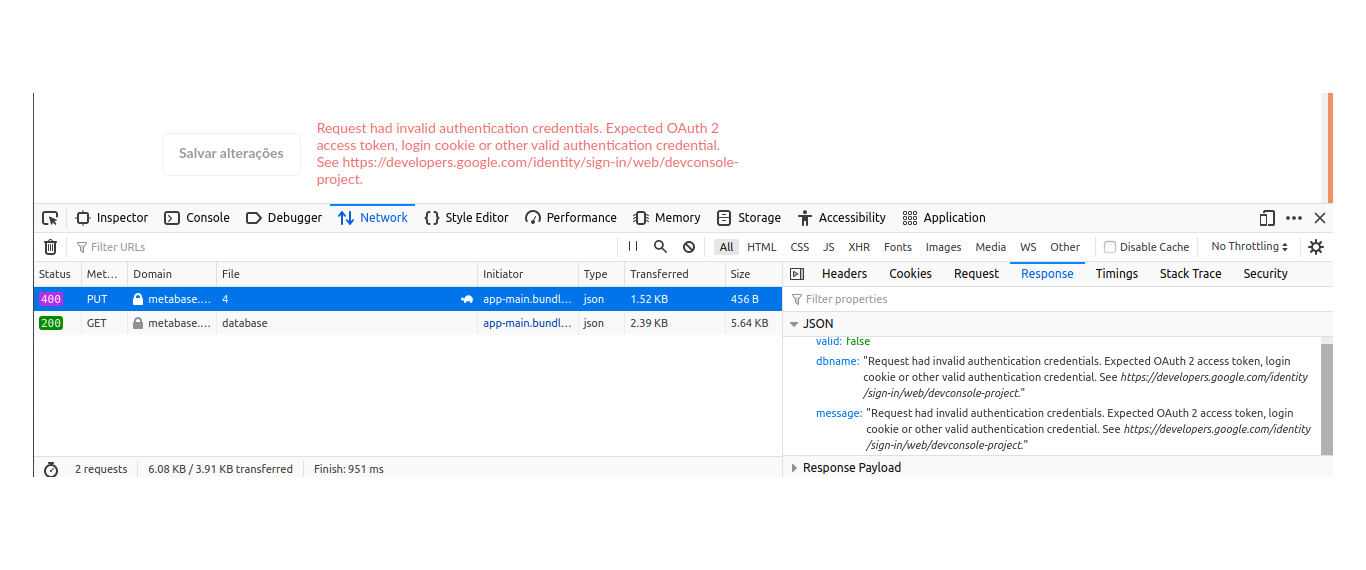Enable the Disable Cache checkbox

point(1110,247)
